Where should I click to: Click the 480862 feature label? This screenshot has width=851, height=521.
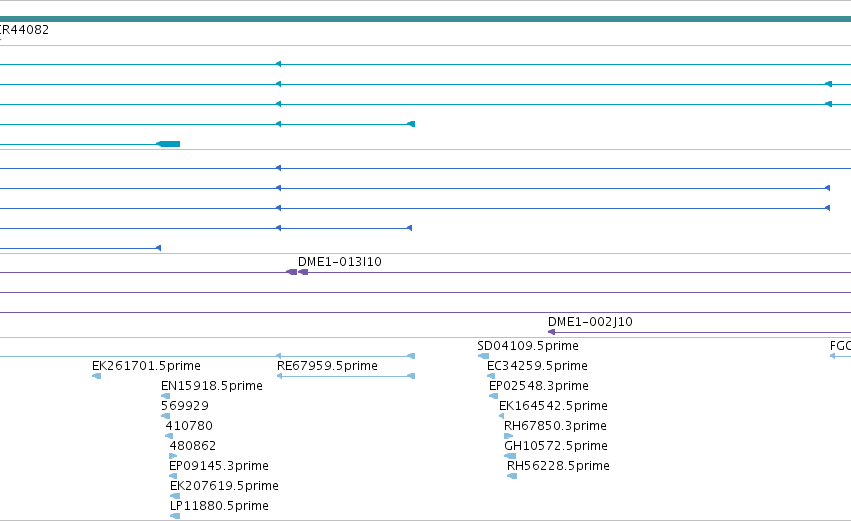[193, 446]
